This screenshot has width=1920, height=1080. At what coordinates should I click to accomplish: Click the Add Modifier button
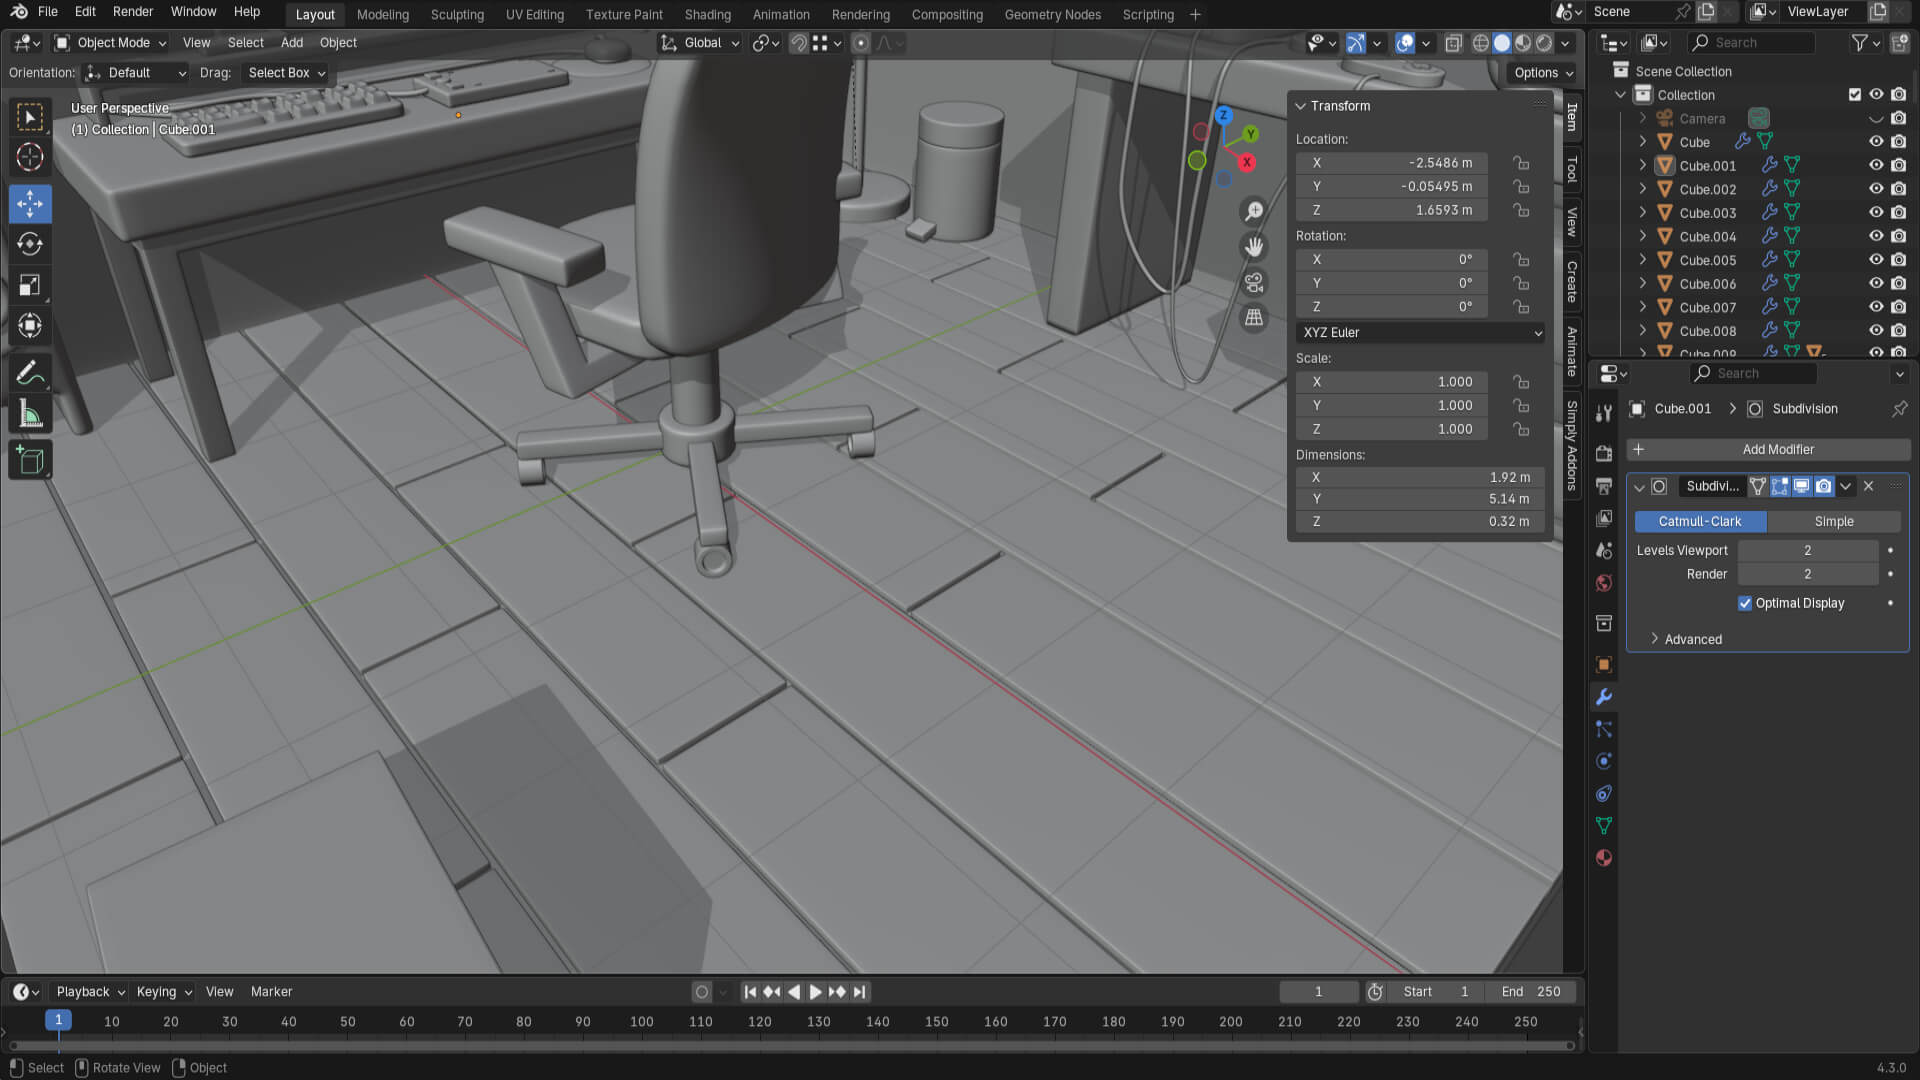click(x=1777, y=450)
